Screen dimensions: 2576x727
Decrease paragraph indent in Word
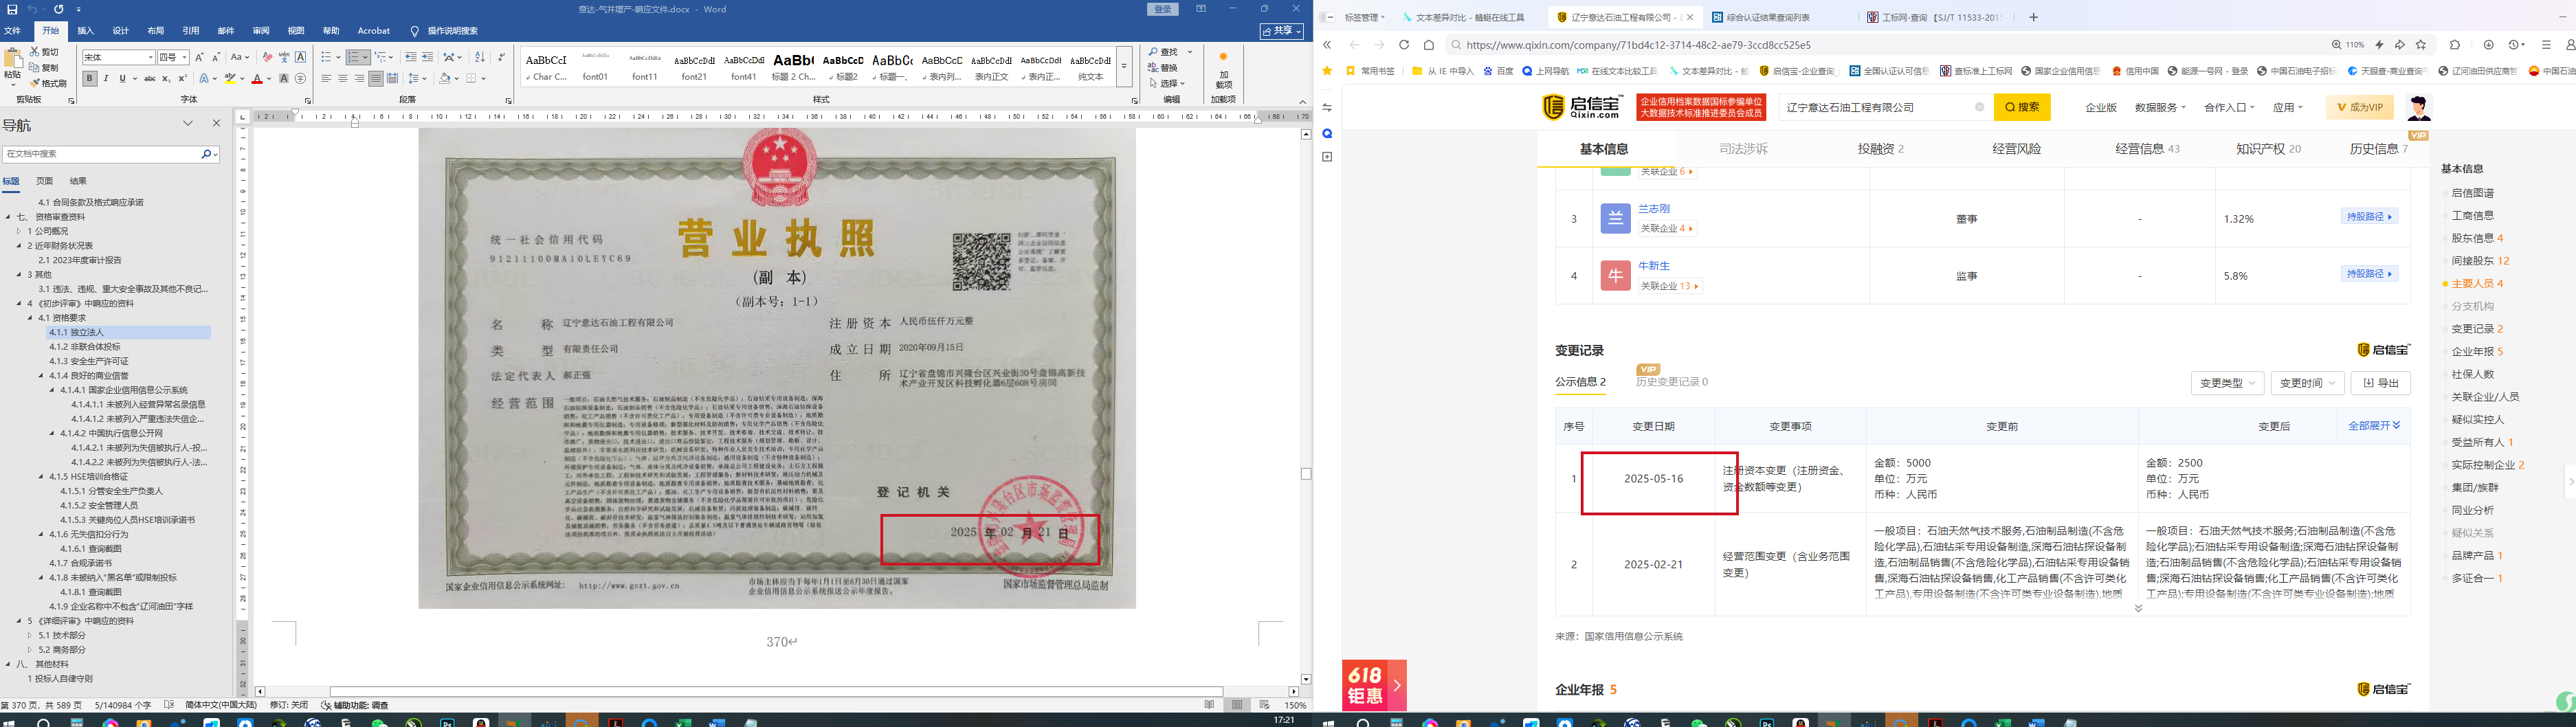pyautogui.click(x=411, y=57)
